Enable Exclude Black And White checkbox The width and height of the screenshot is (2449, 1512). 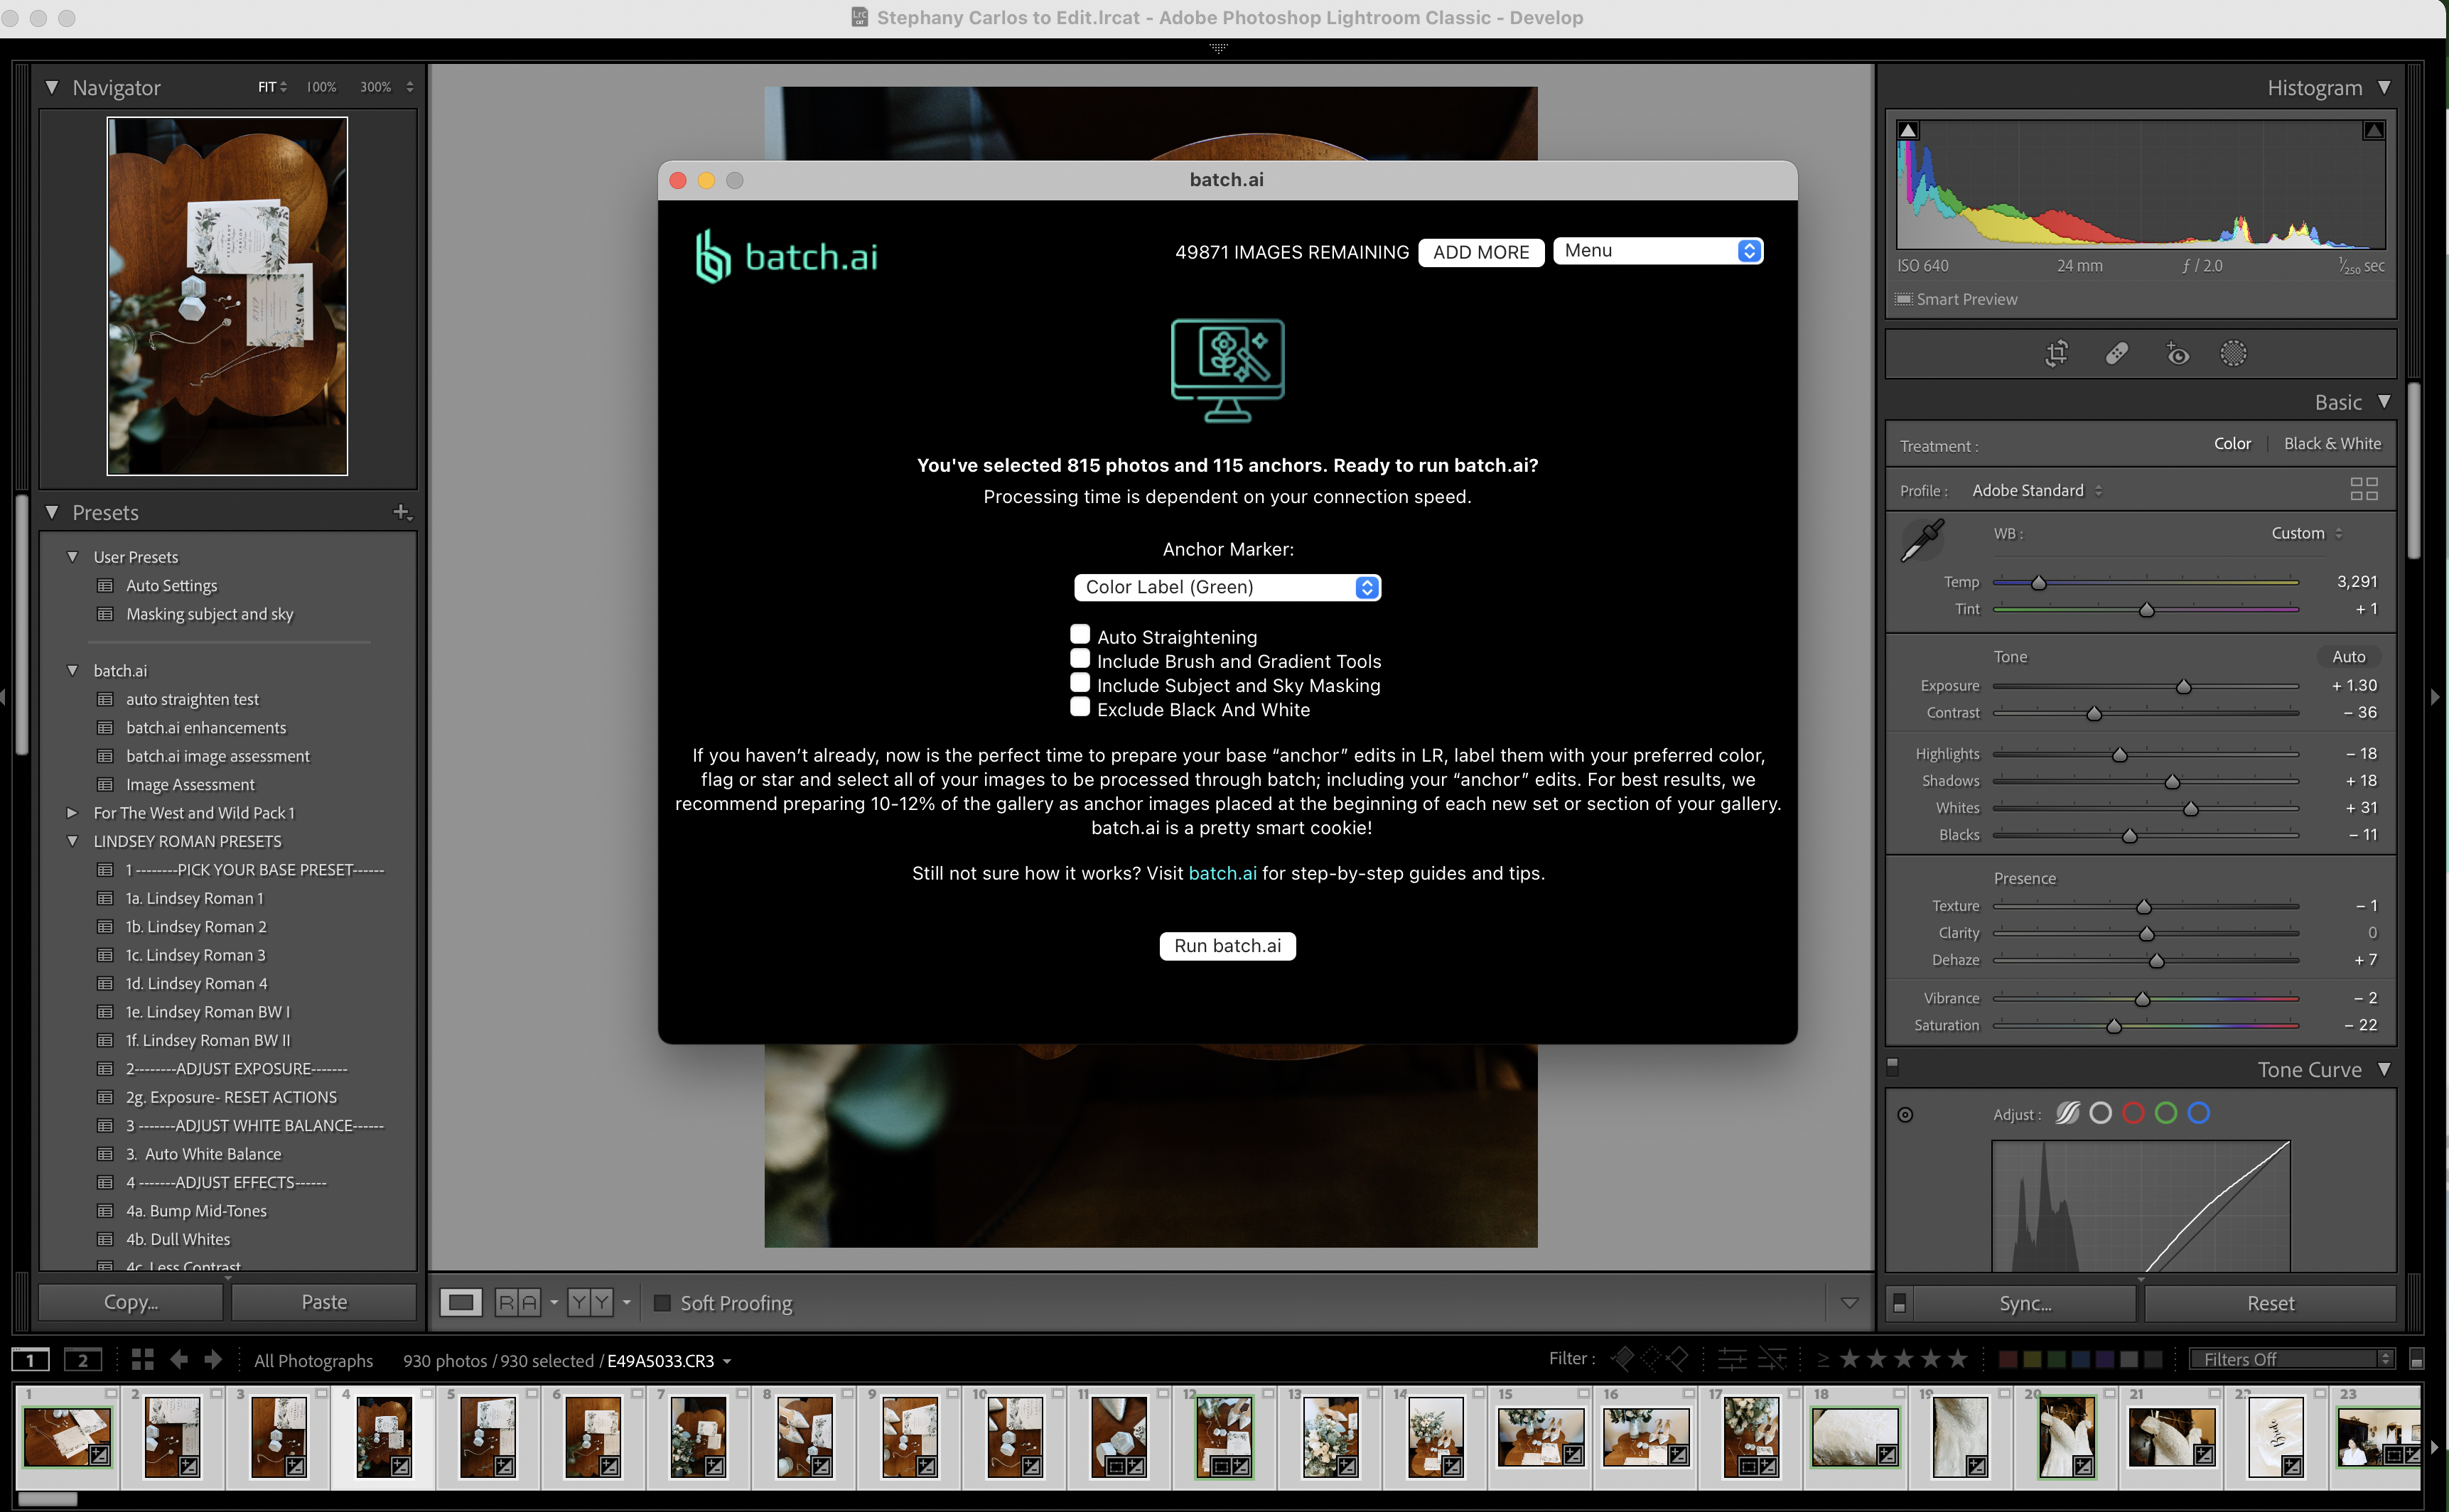[x=1080, y=706]
